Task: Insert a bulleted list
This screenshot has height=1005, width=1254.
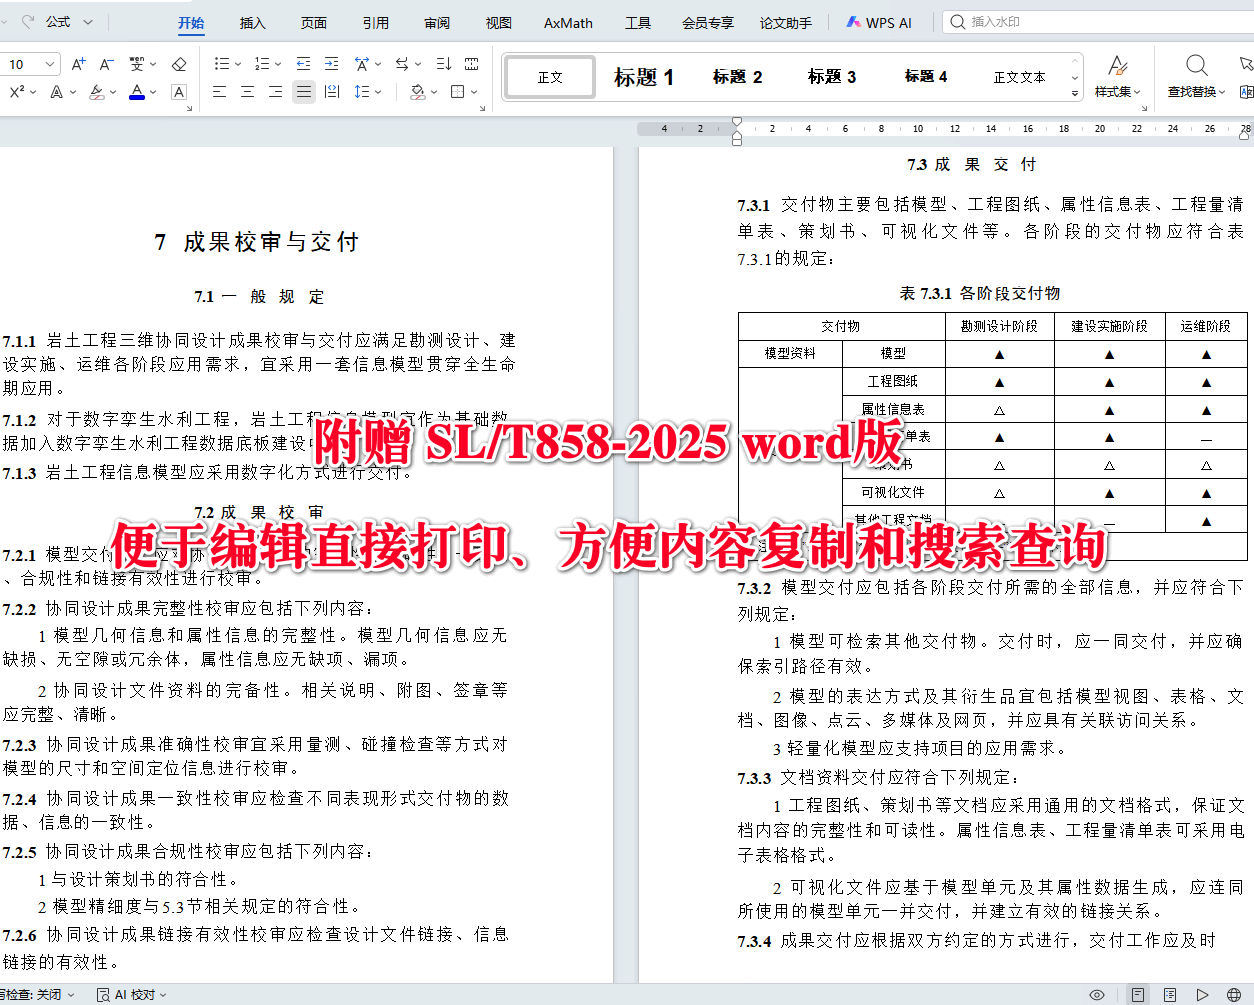Action: click(x=222, y=64)
